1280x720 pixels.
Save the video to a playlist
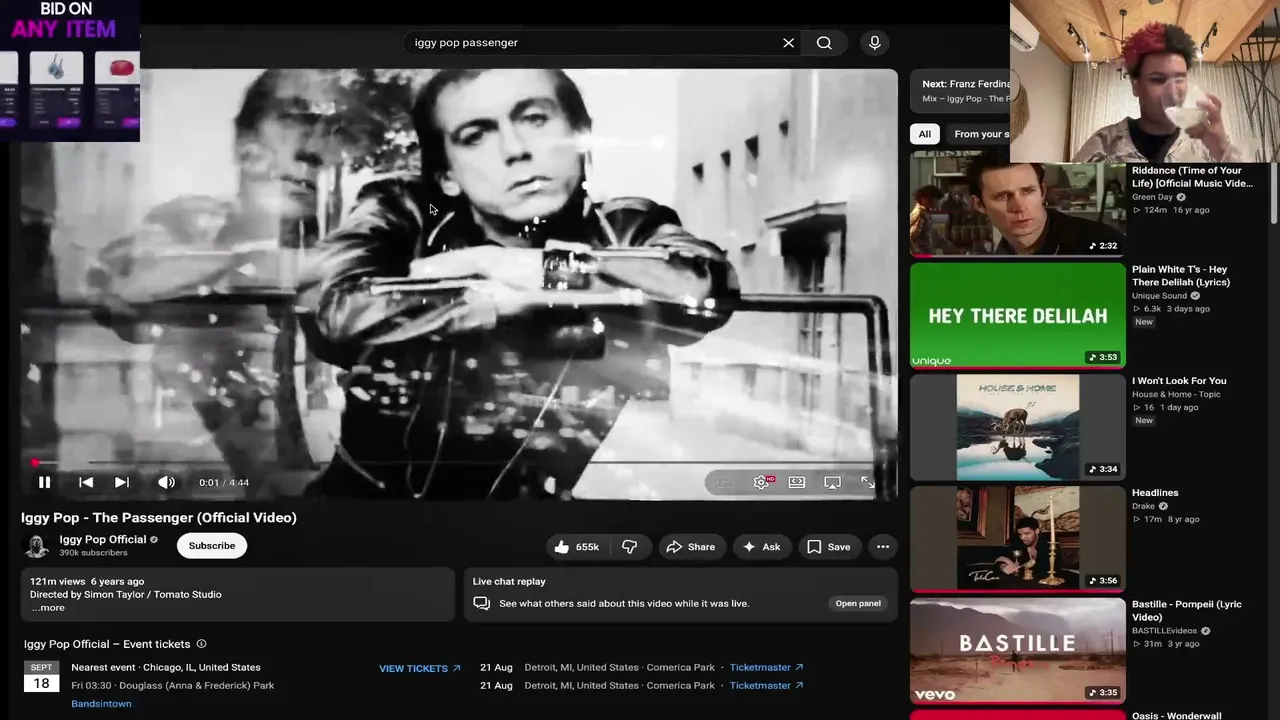pos(829,547)
